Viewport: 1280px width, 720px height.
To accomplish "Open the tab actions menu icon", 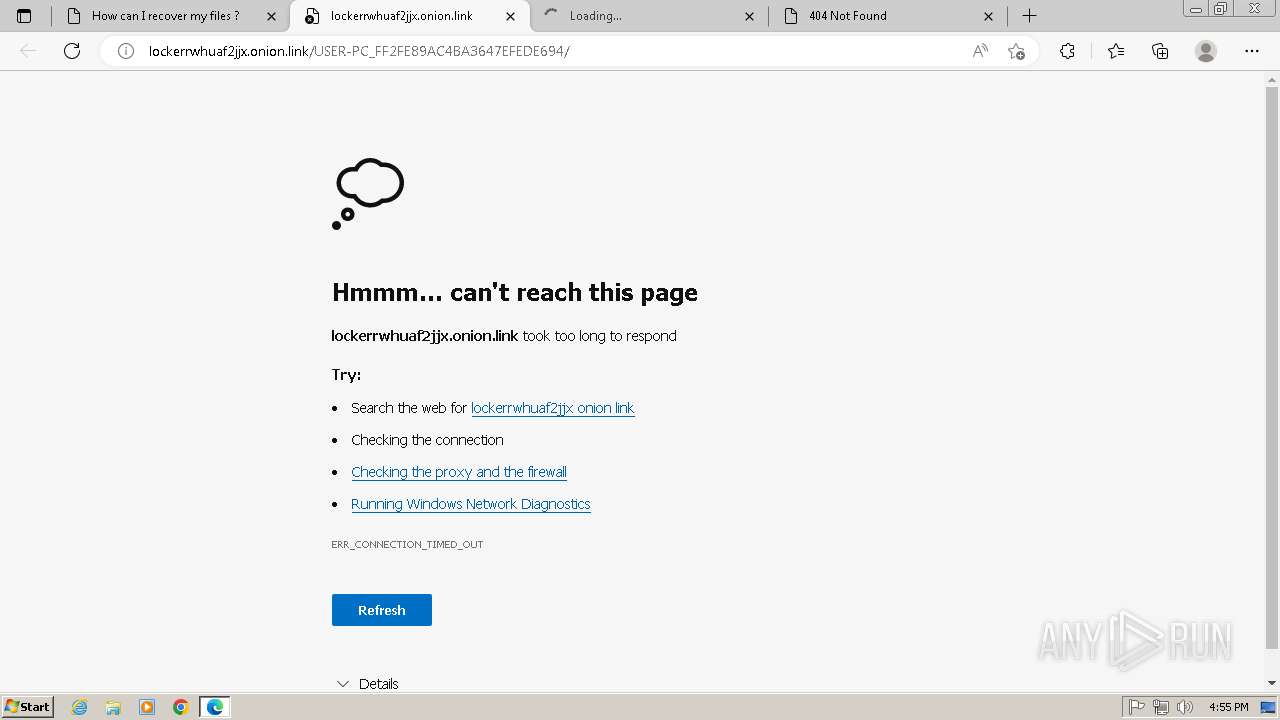I will click(x=24, y=16).
